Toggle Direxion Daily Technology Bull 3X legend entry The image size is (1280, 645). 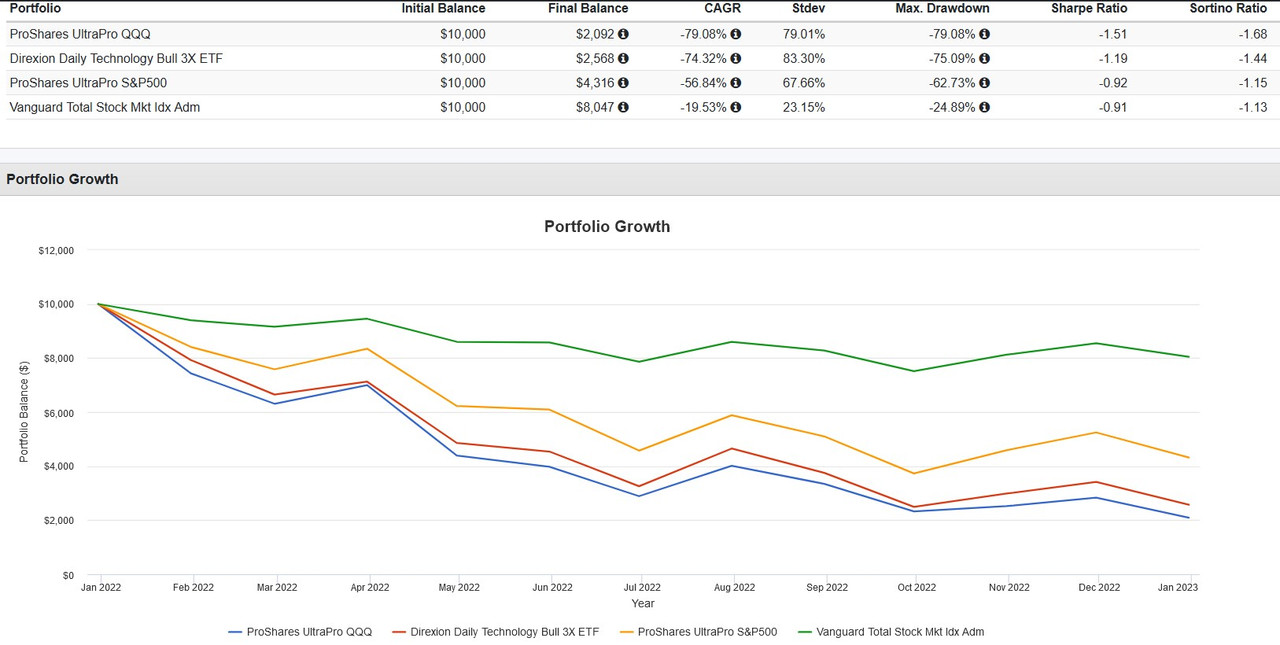pyautogui.click(x=495, y=632)
